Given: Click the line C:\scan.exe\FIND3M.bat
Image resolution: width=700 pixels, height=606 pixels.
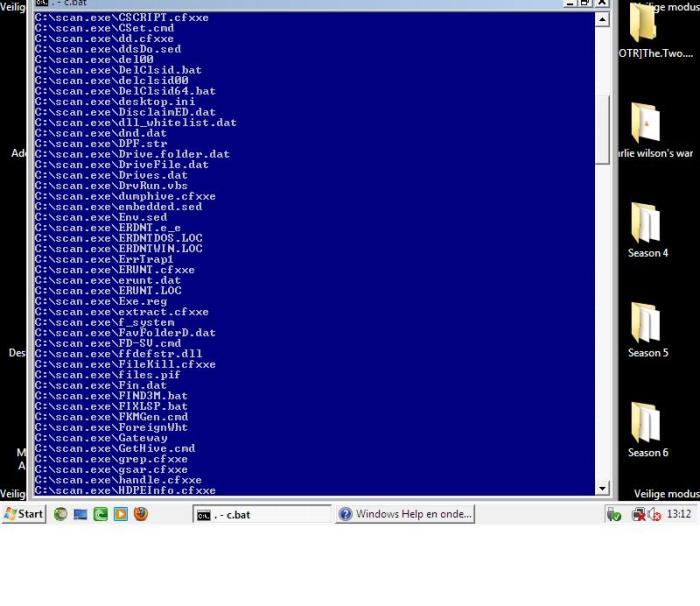Looking at the screenshot, I should click(x=111, y=396).
